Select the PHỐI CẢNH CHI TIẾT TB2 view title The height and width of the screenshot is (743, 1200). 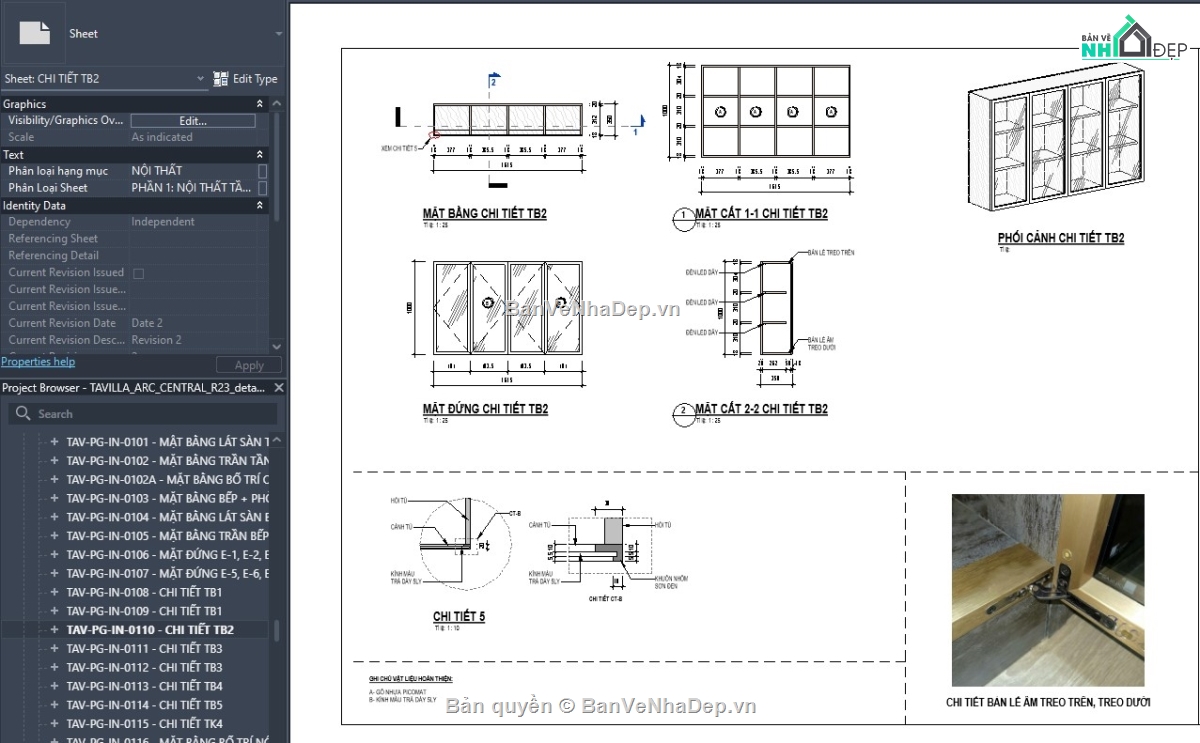(x=1061, y=238)
